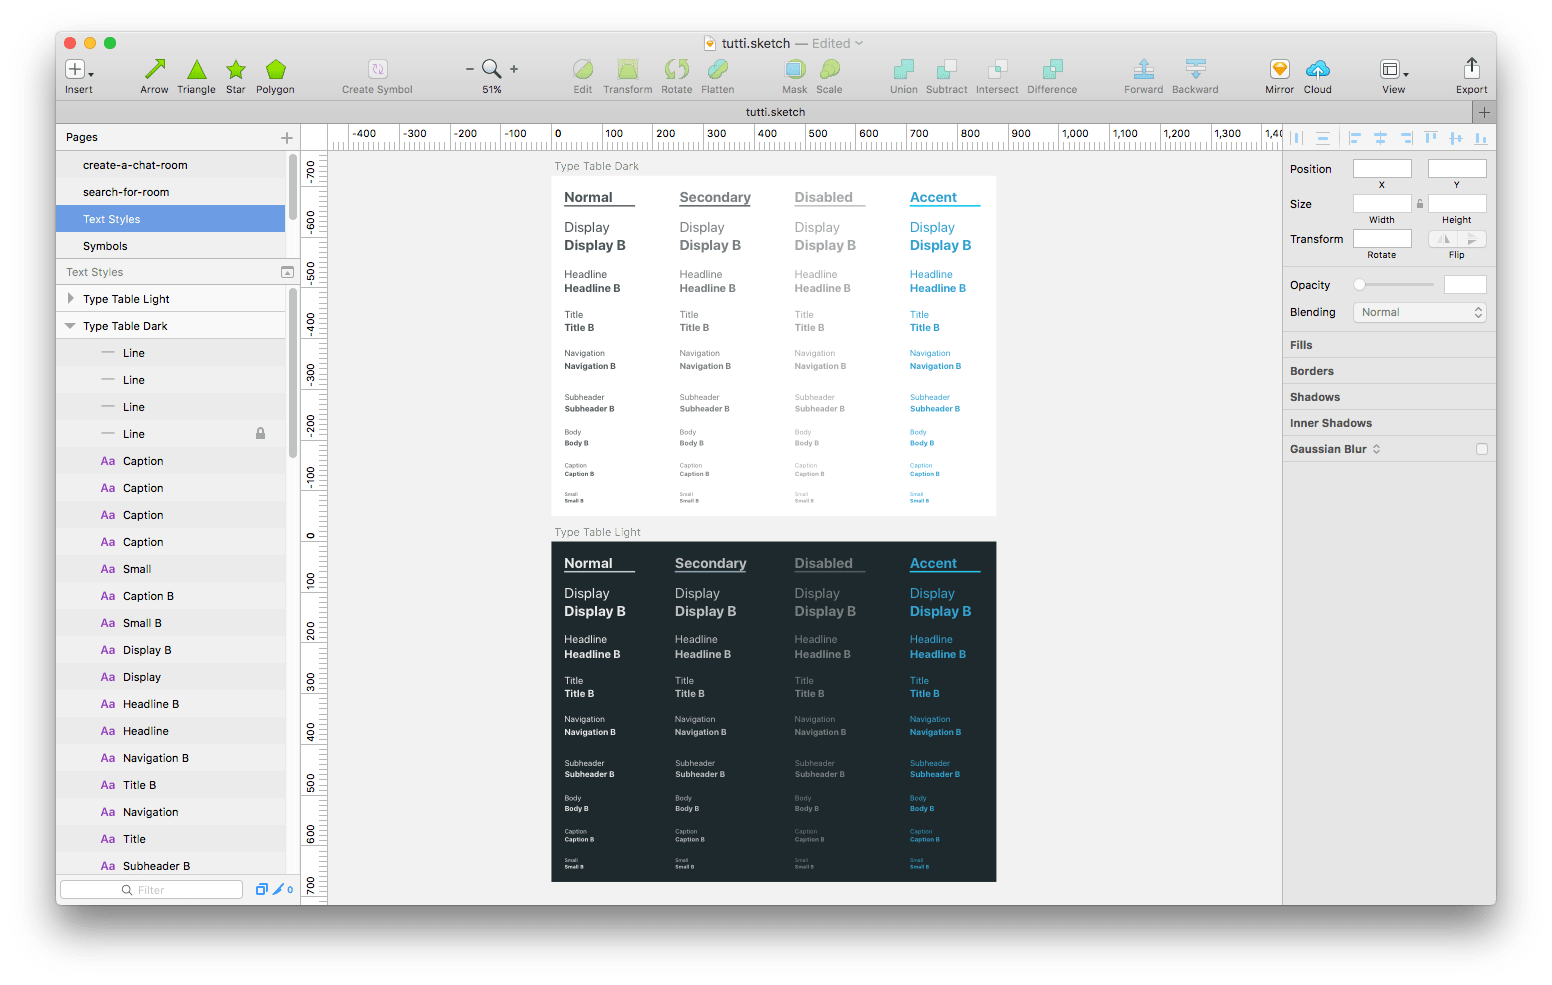Click the Scale toolbar icon
Viewport: 1552px width, 985px height.
point(830,69)
